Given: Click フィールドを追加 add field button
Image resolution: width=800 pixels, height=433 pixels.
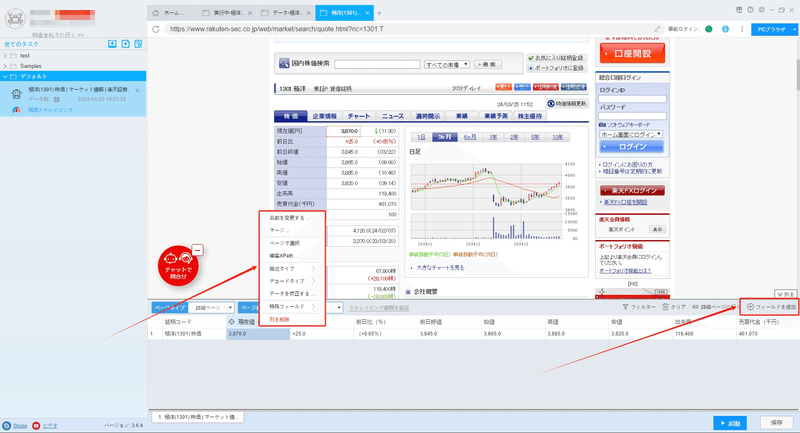Looking at the screenshot, I should [771, 307].
